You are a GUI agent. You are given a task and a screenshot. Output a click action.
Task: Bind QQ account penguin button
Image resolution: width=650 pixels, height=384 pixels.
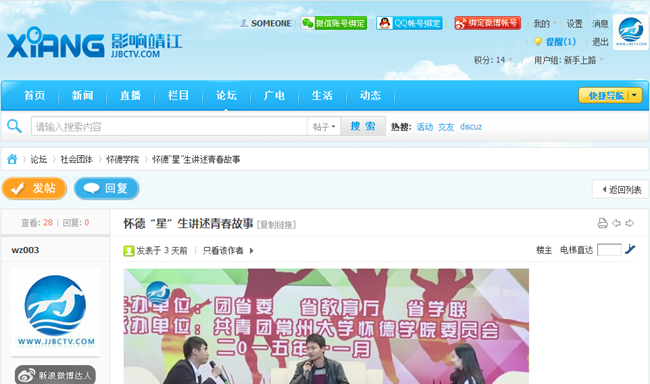[410, 23]
